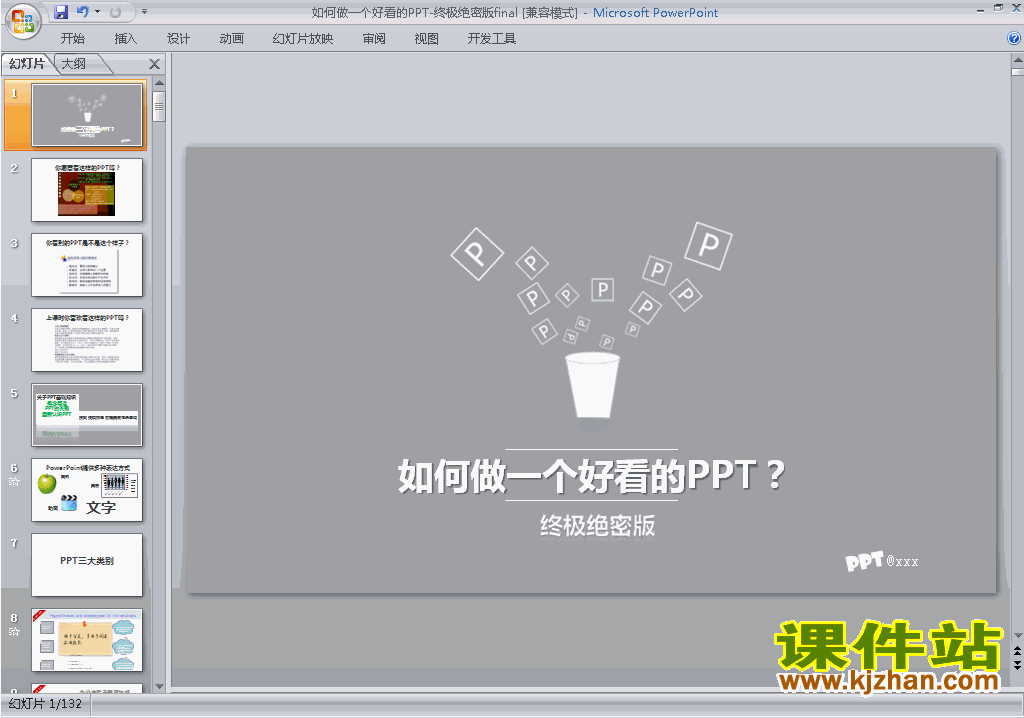Minimize the PowerPoint window
This screenshot has height=718, width=1024.
980,10
